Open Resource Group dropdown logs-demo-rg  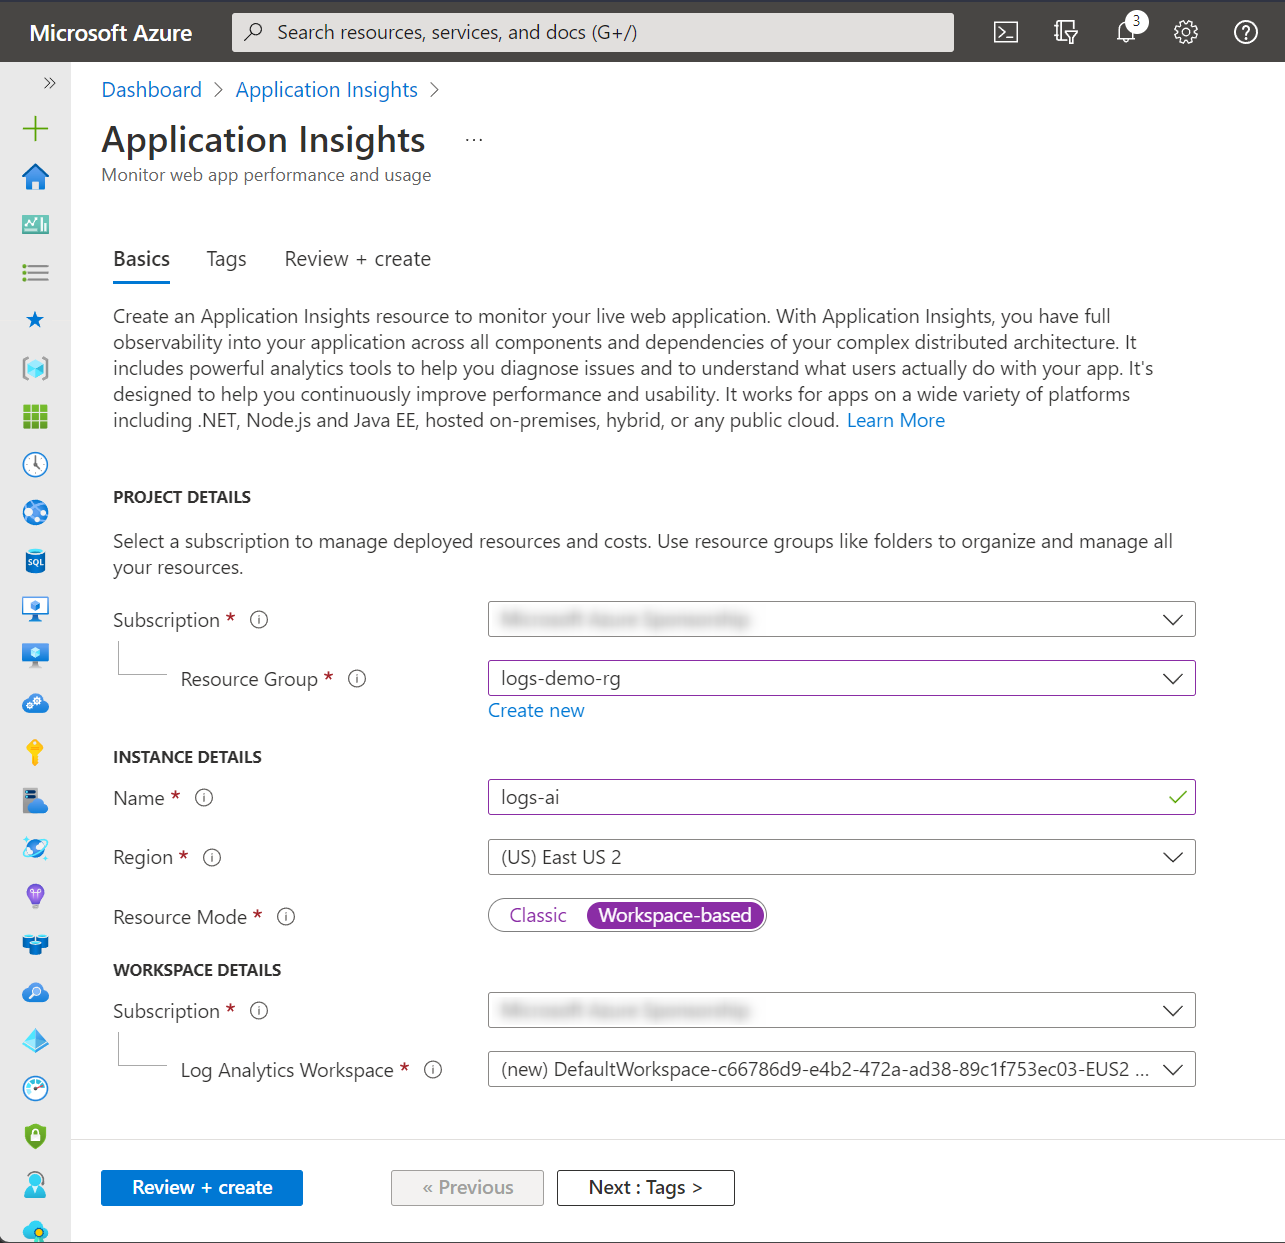pos(842,678)
